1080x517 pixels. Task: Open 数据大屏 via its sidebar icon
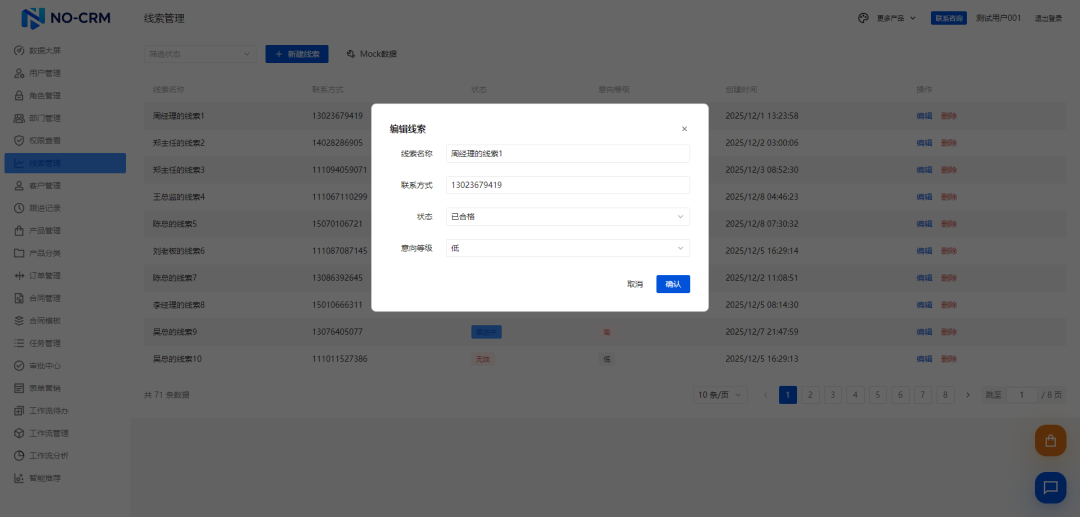[19, 50]
